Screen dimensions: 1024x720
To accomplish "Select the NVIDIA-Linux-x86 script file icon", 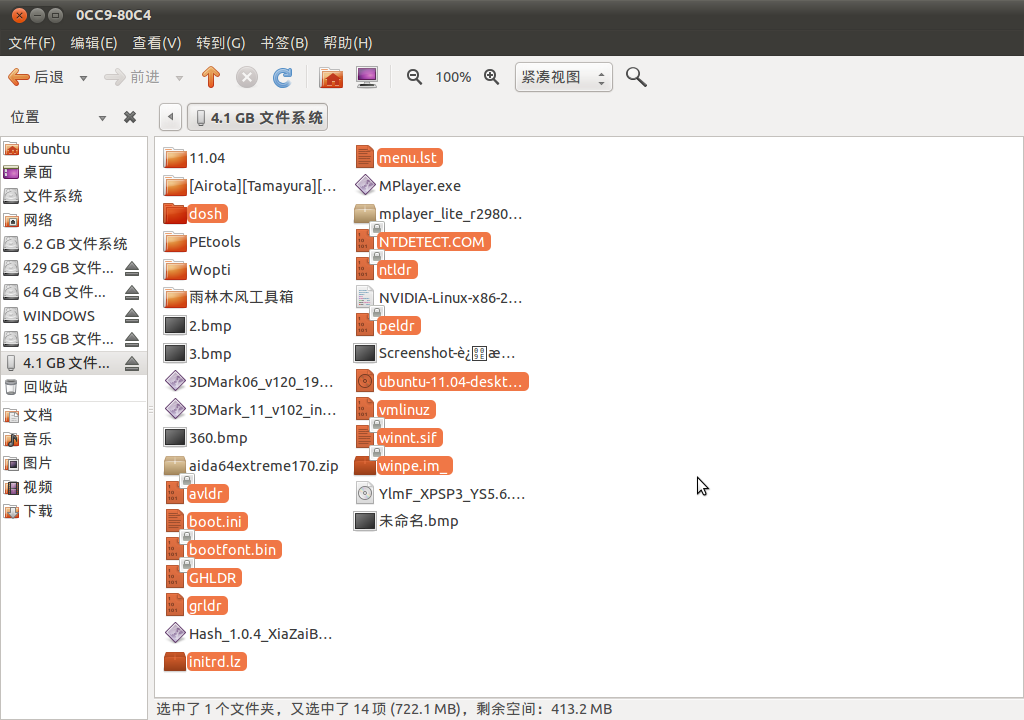I will pos(365,297).
